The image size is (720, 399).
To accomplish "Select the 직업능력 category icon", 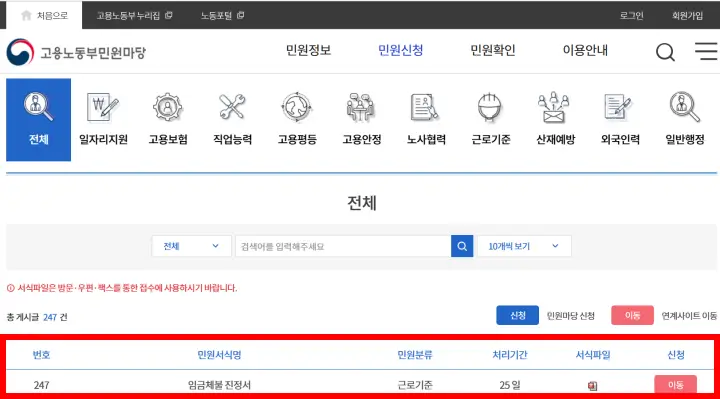I will [232, 119].
